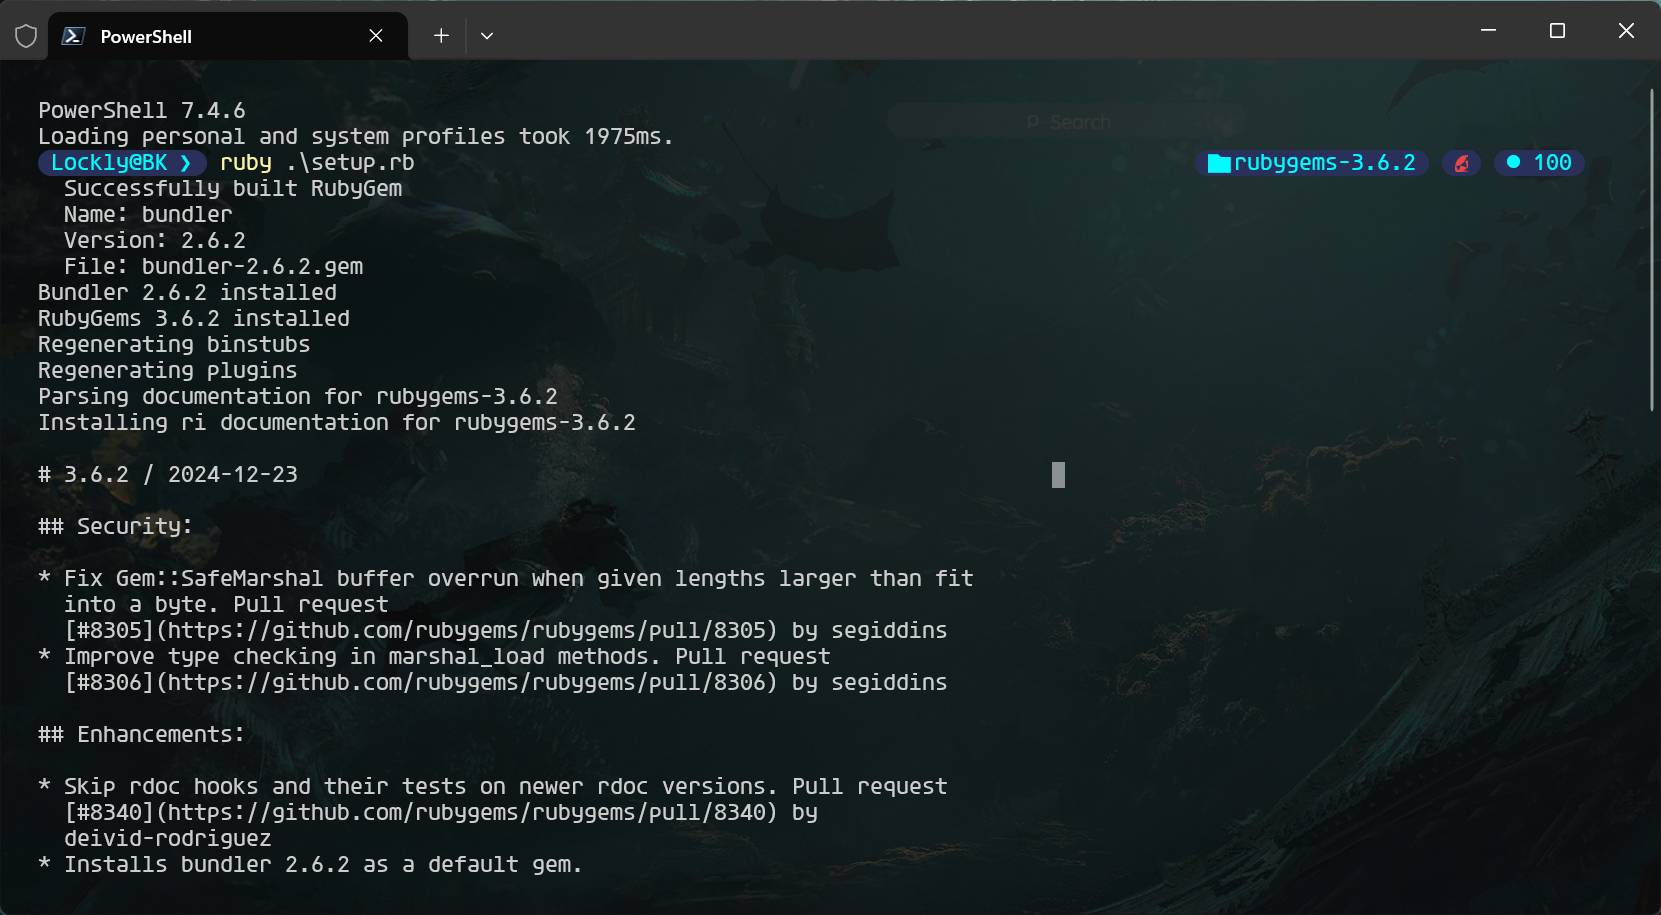Image resolution: width=1661 pixels, height=915 pixels.
Task: Click the '# 3.6.2 / 2024-12-23' line
Action: [x=168, y=475]
